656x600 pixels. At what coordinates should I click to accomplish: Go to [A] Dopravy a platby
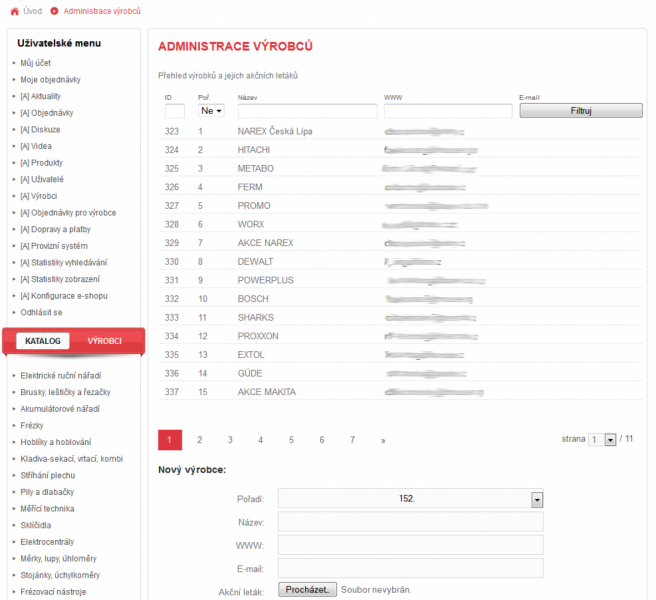(x=56, y=229)
